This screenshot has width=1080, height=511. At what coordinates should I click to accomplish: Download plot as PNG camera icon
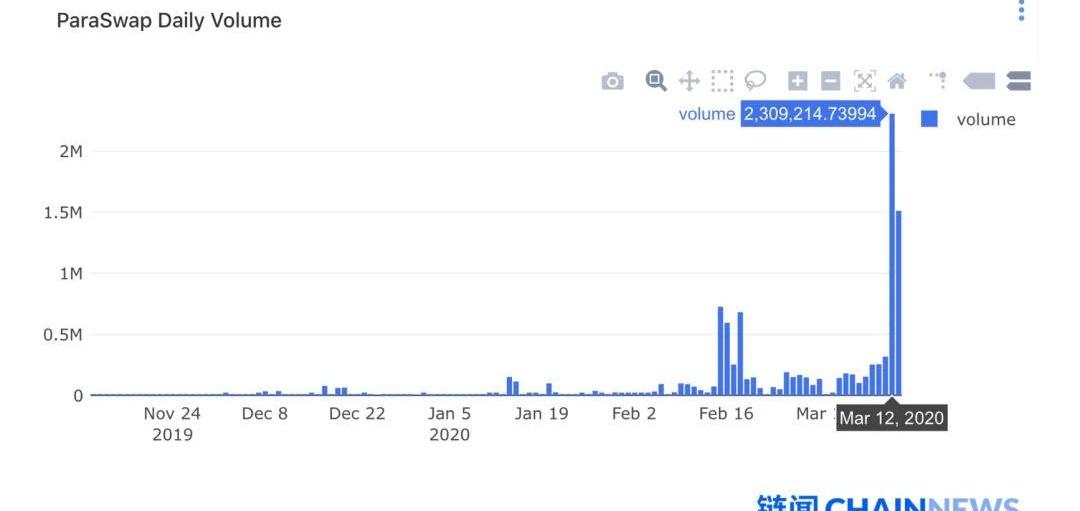point(612,82)
